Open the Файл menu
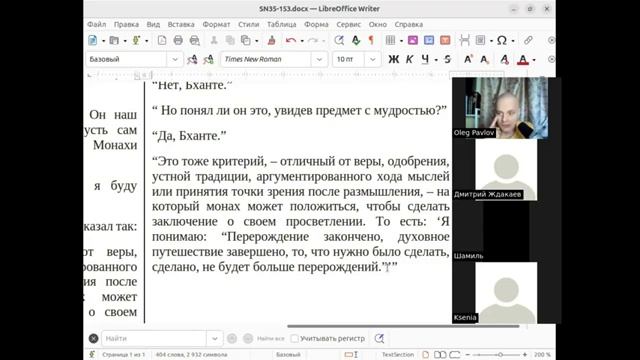 96,24
